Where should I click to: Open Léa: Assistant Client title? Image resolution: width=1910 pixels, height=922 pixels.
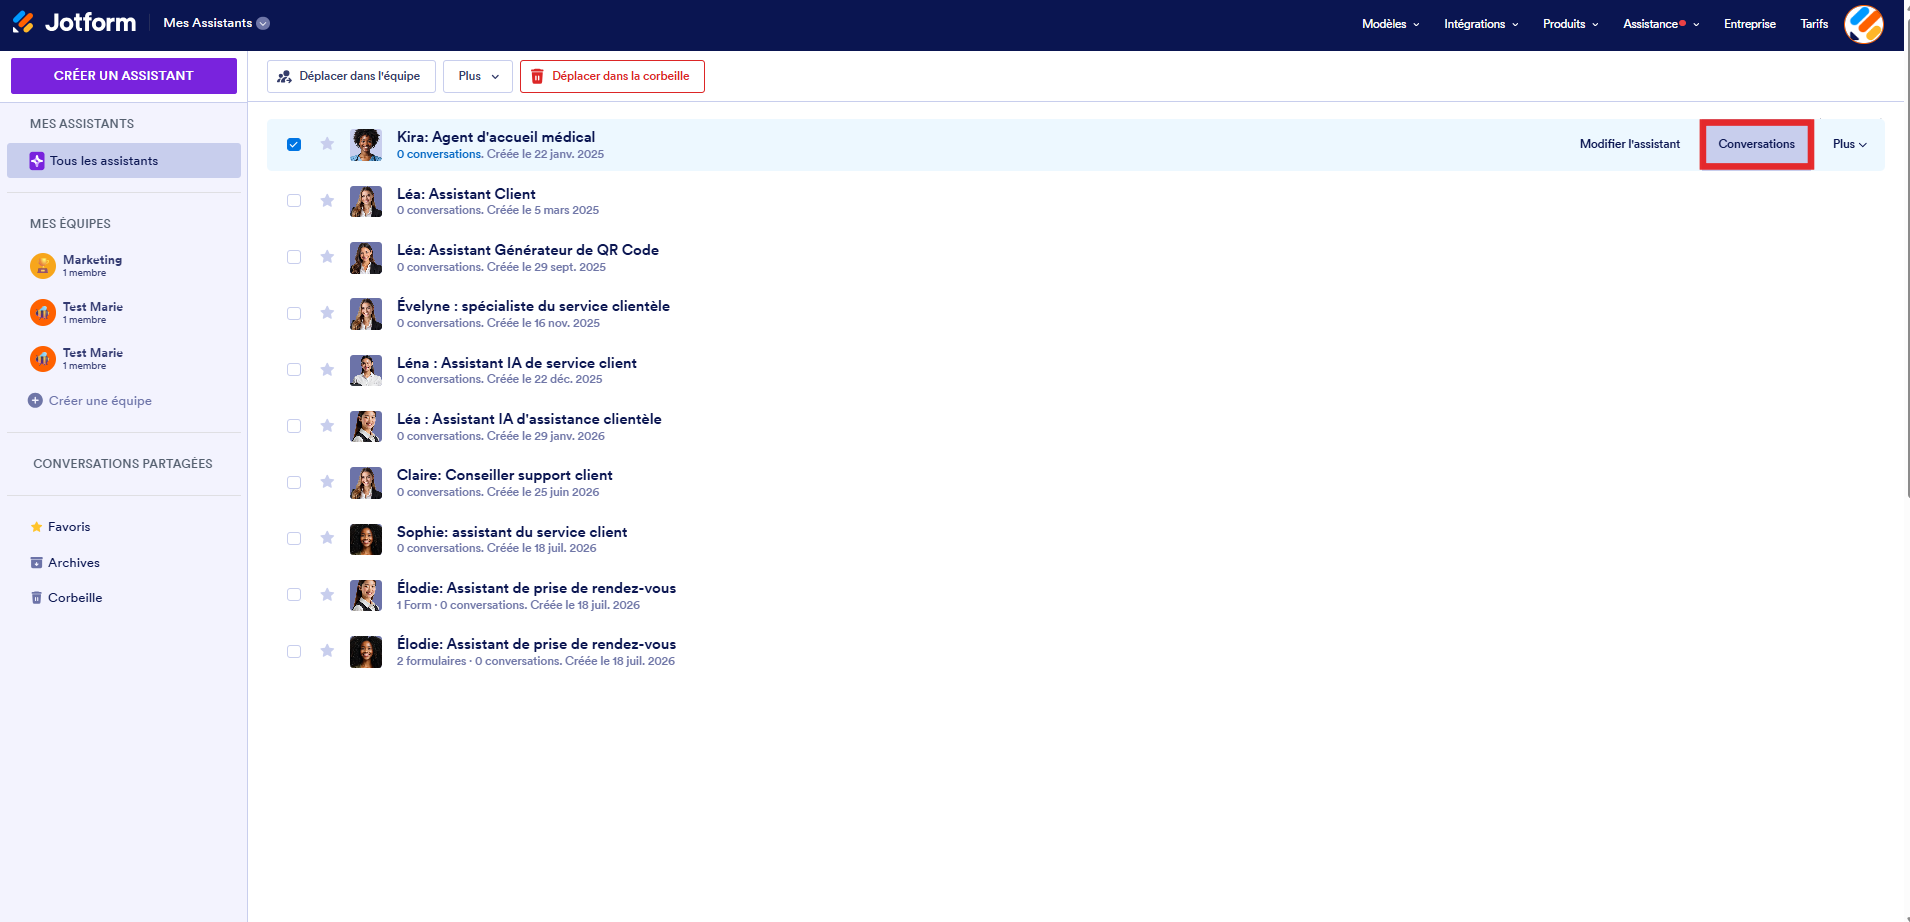coord(466,194)
